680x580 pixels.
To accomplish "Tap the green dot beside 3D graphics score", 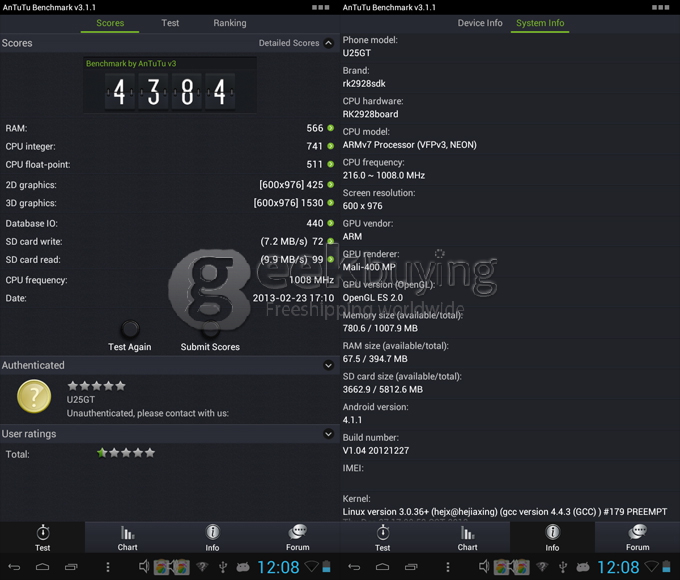I will pos(330,203).
